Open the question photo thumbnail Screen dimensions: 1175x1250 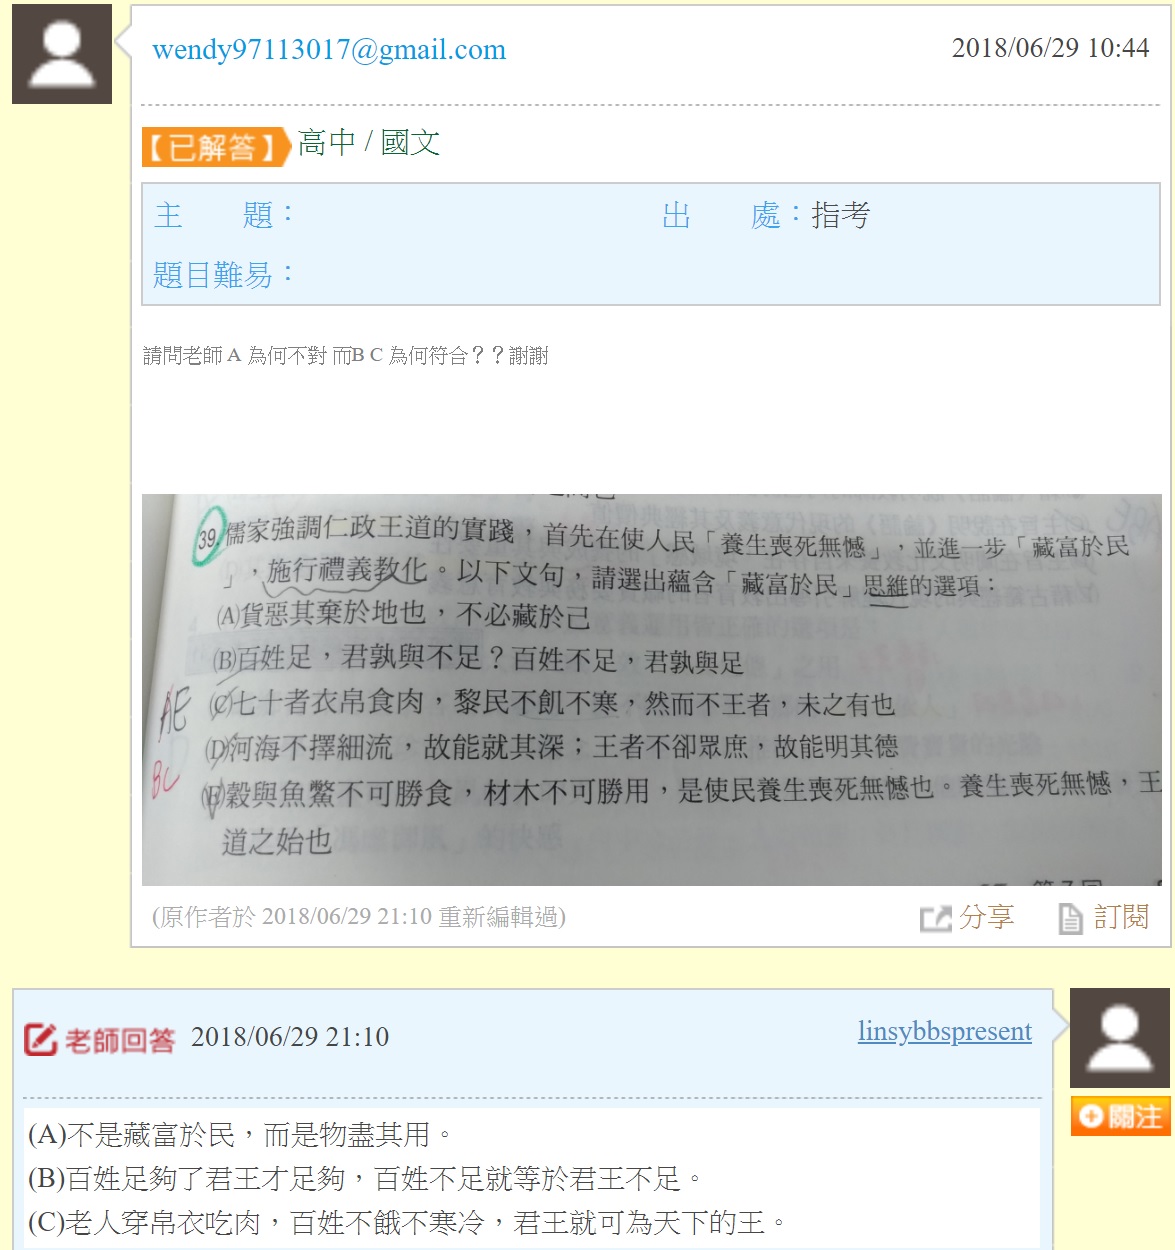point(652,690)
